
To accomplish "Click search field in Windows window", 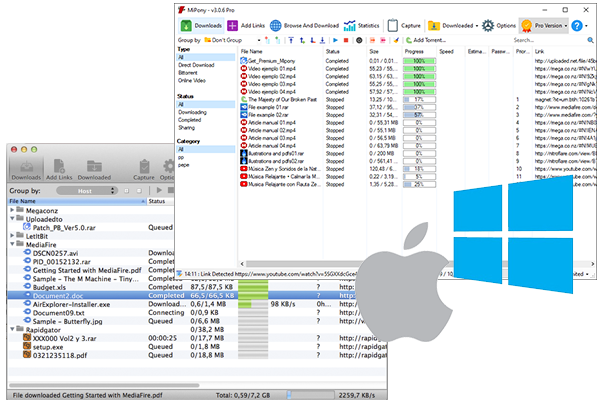I will (x=549, y=40).
